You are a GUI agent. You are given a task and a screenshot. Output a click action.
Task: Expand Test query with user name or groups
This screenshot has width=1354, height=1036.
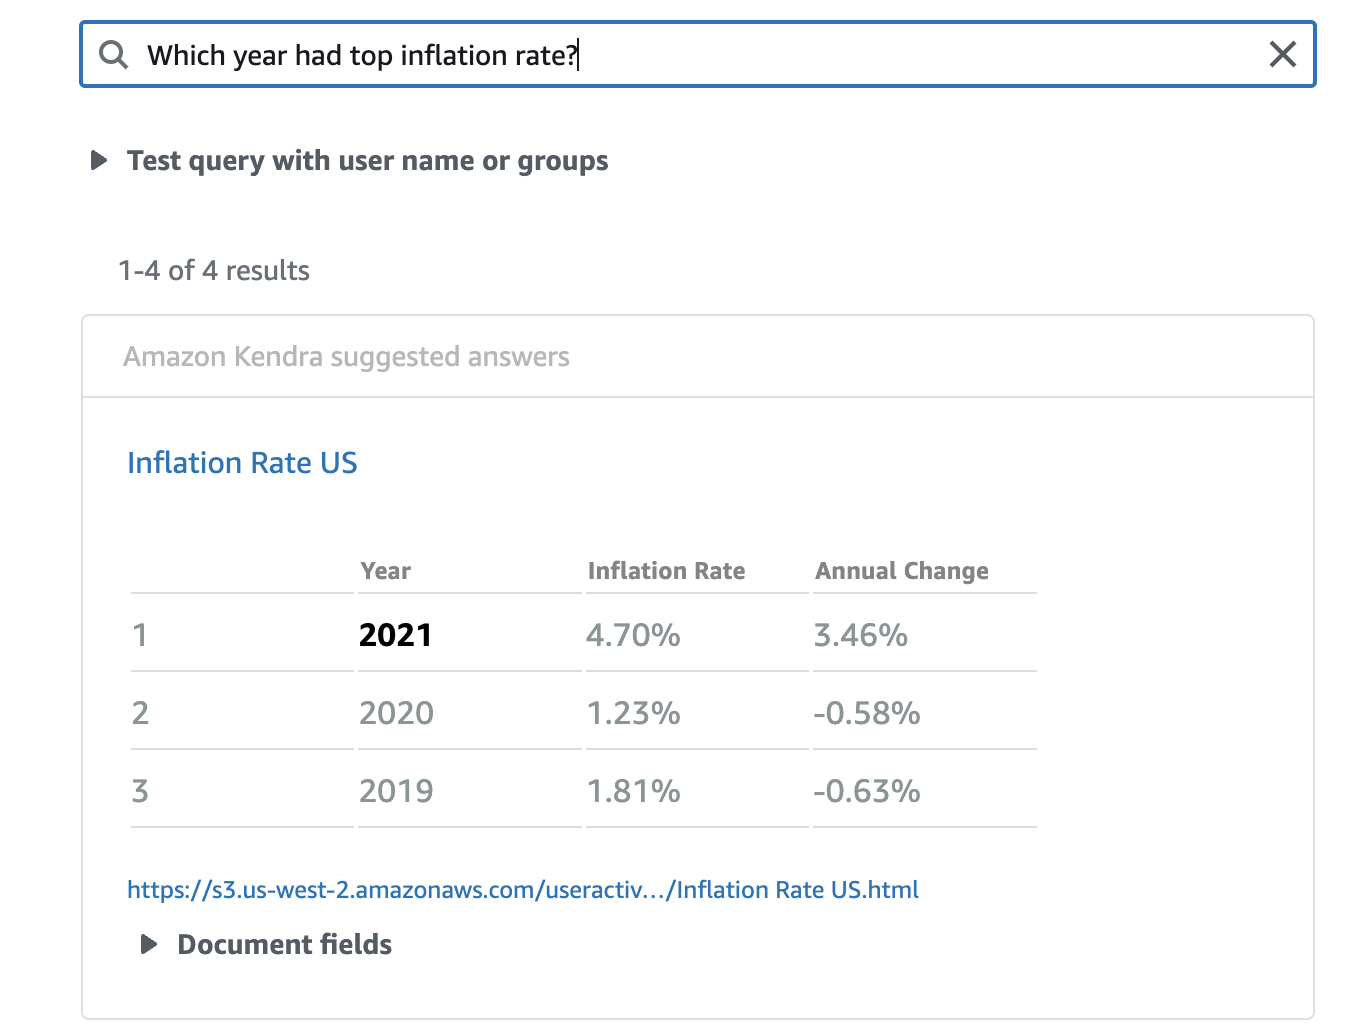(x=99, y=161)
